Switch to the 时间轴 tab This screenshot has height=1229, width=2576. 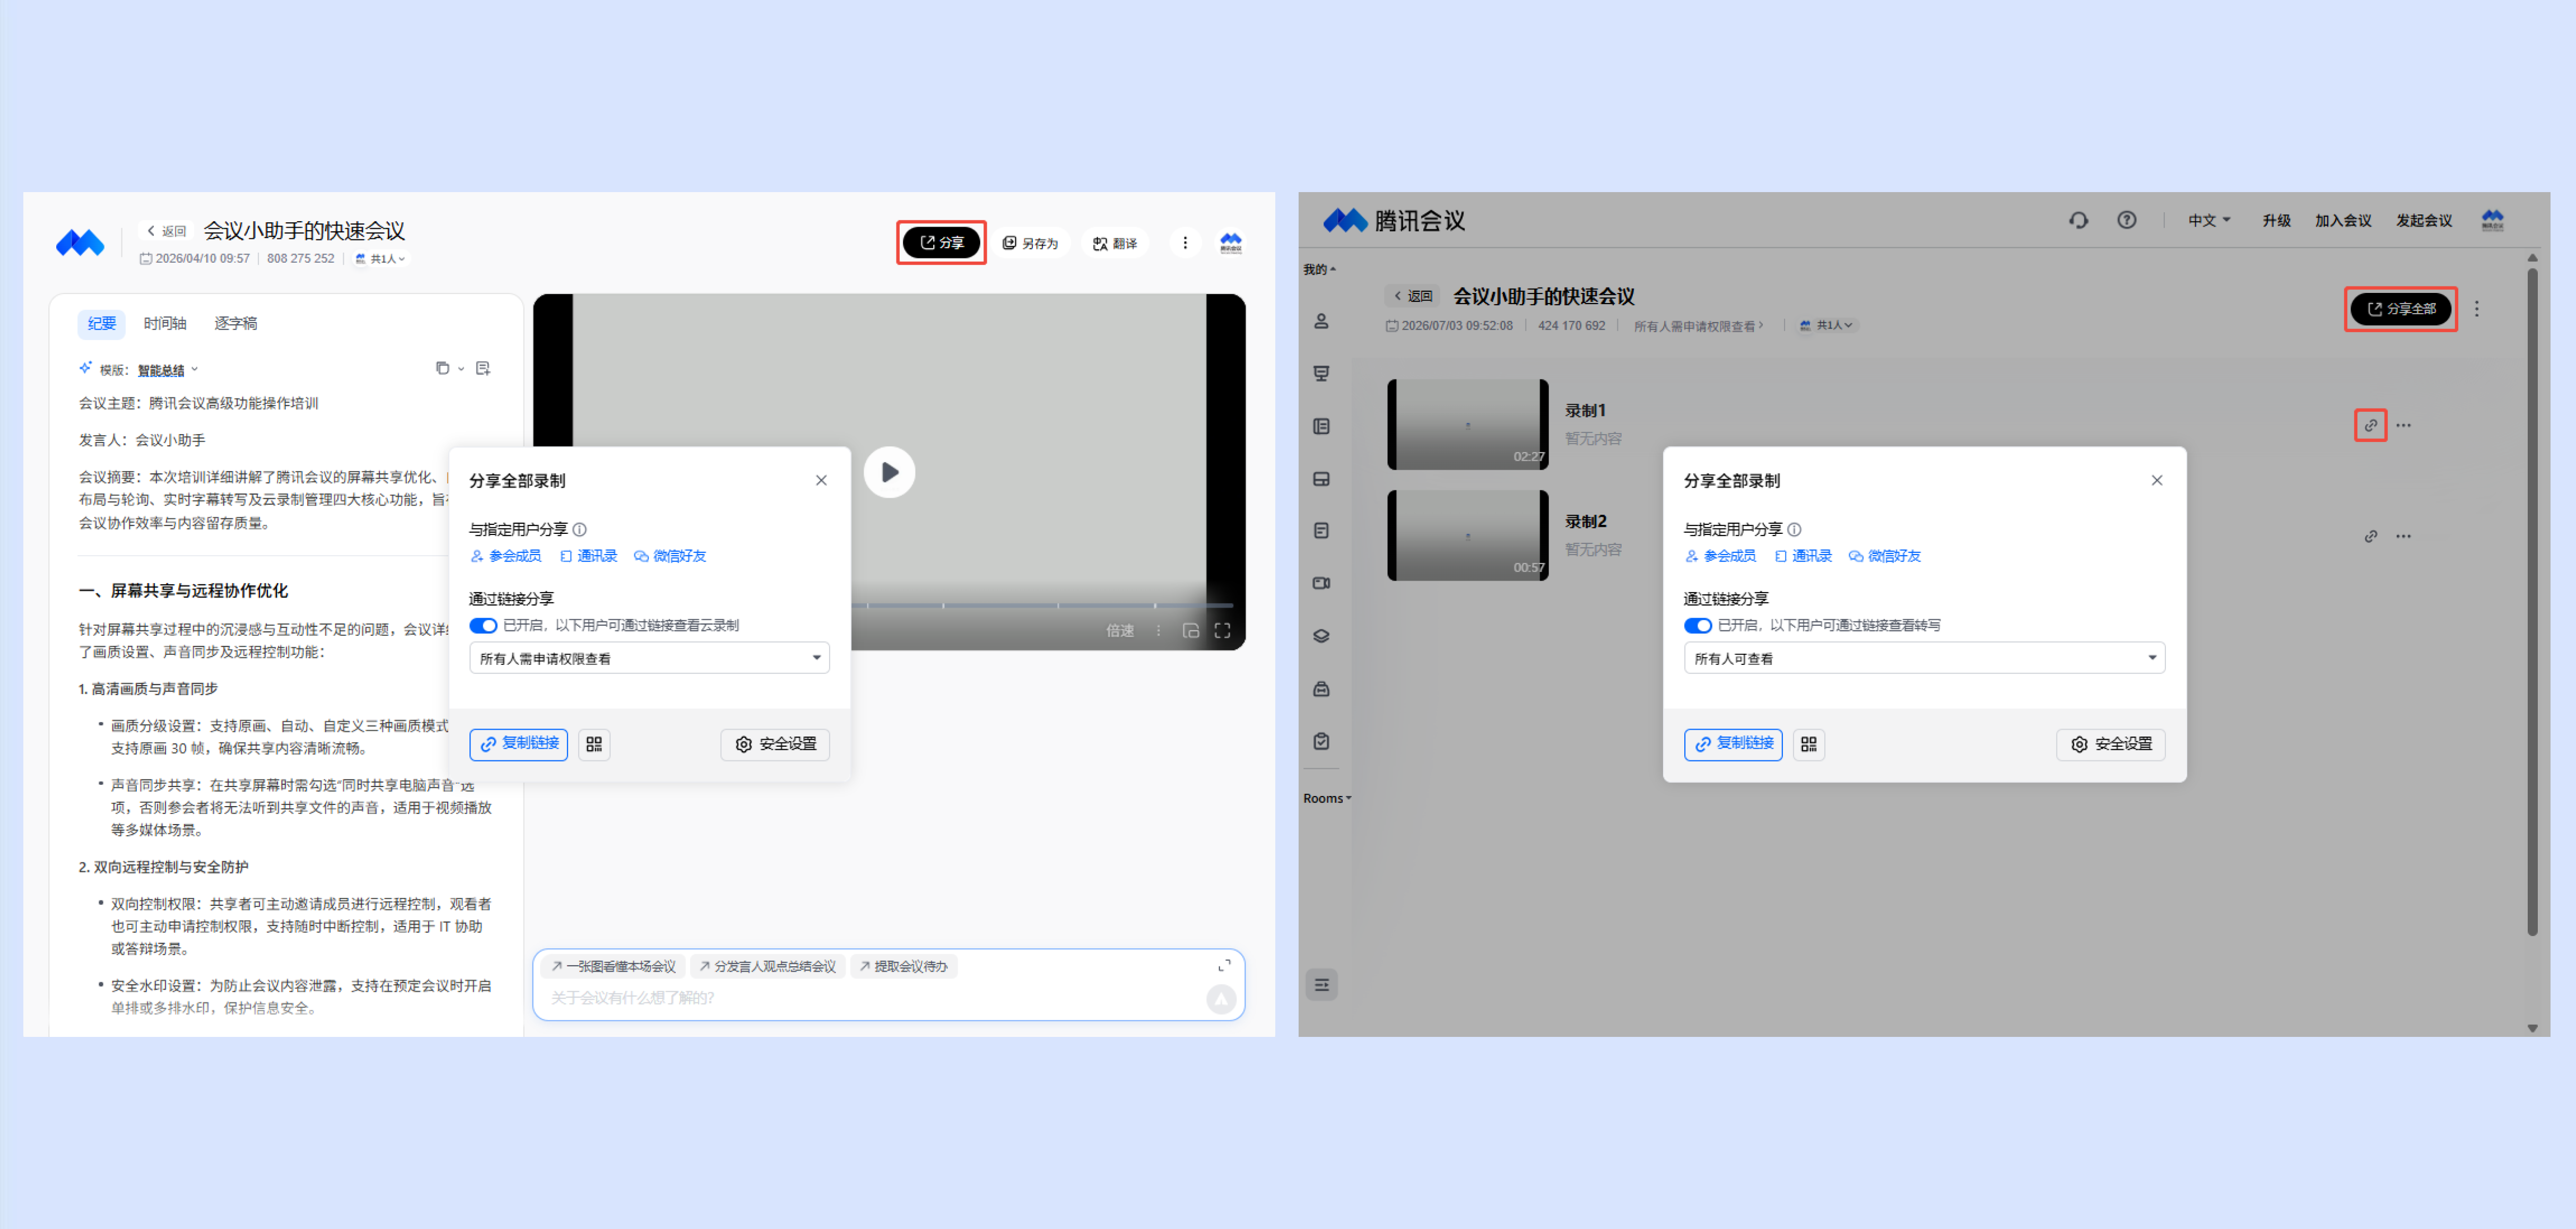[x=165, y=323]
